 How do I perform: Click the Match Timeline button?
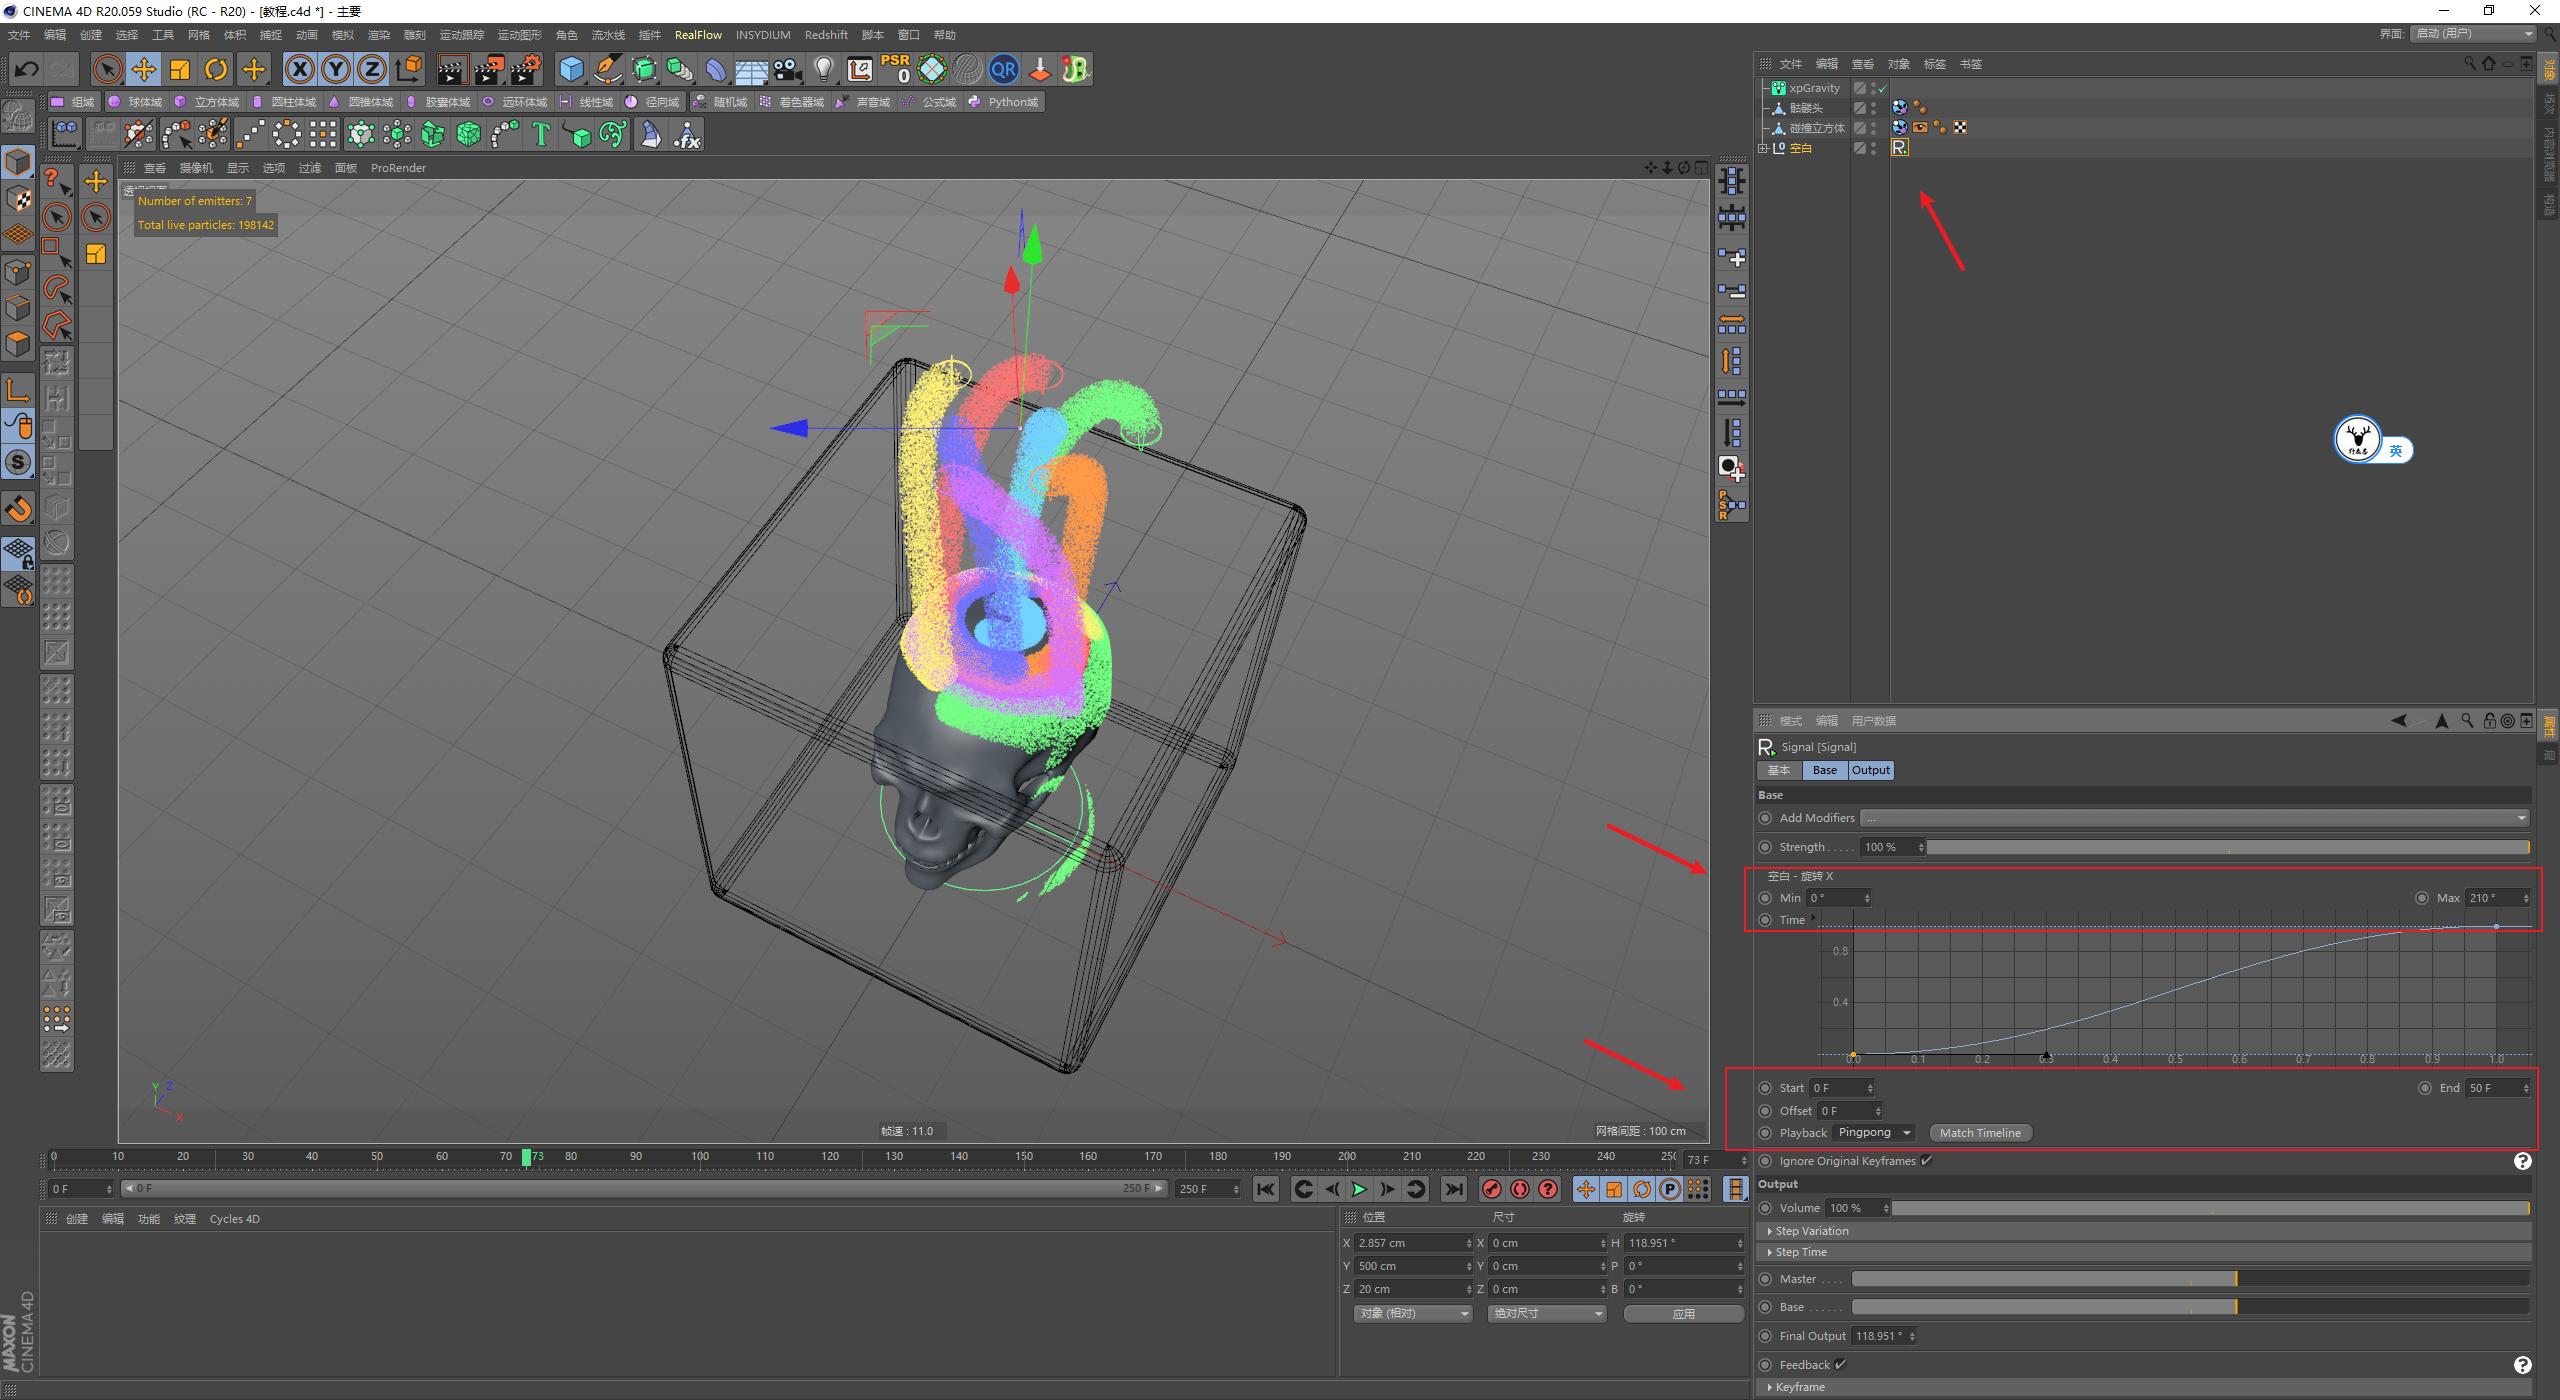(x=1979, y=1132)
